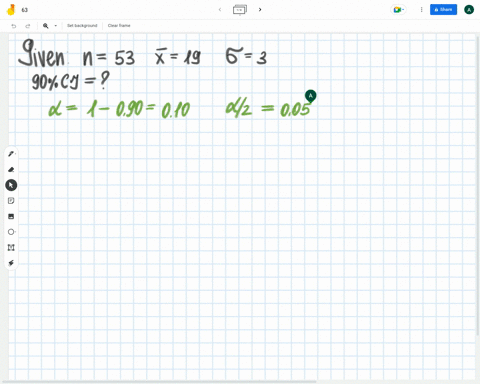Select the handwritten text 'Given'
The height and width of the screenshot is (384, 480).
pos(42,54)
